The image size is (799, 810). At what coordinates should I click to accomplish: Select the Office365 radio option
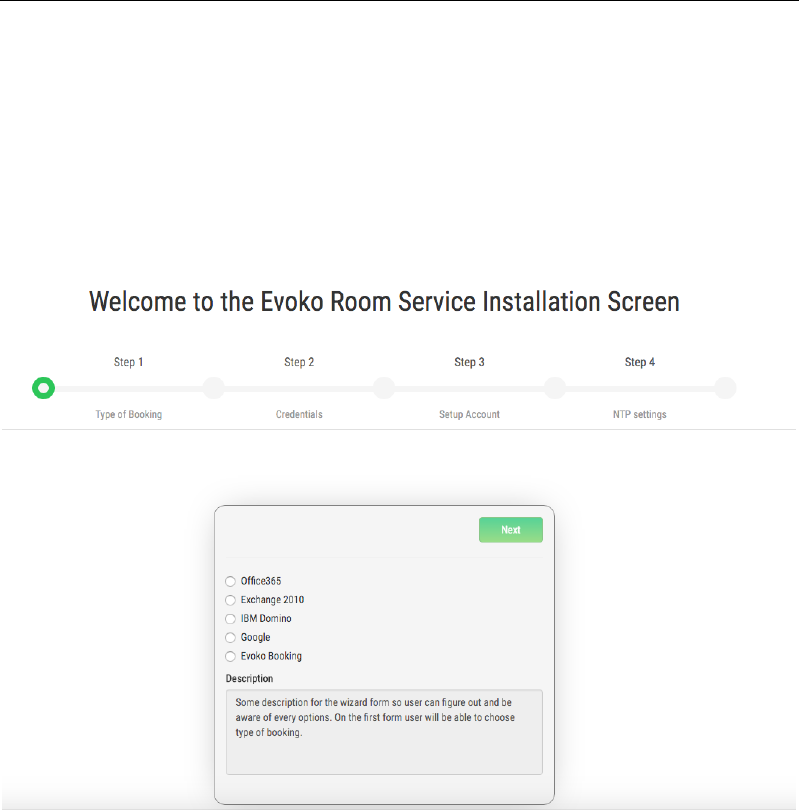pos(230,581)
